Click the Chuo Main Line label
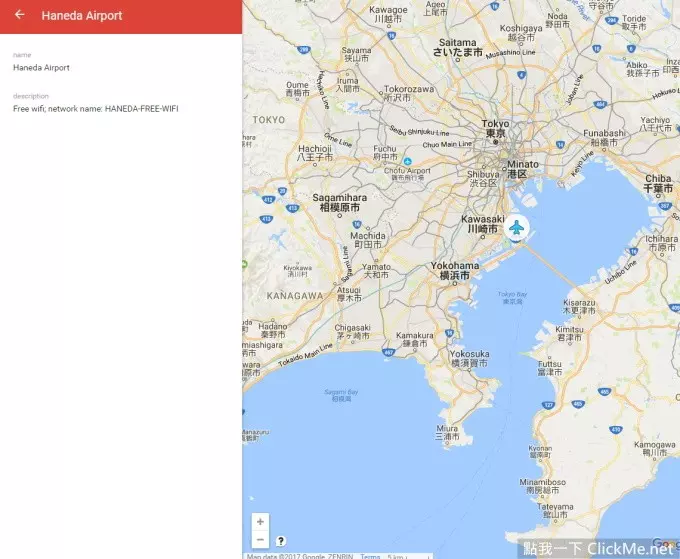Image resolution: width=680 pixels, height=559 pixels. [447, 144]
